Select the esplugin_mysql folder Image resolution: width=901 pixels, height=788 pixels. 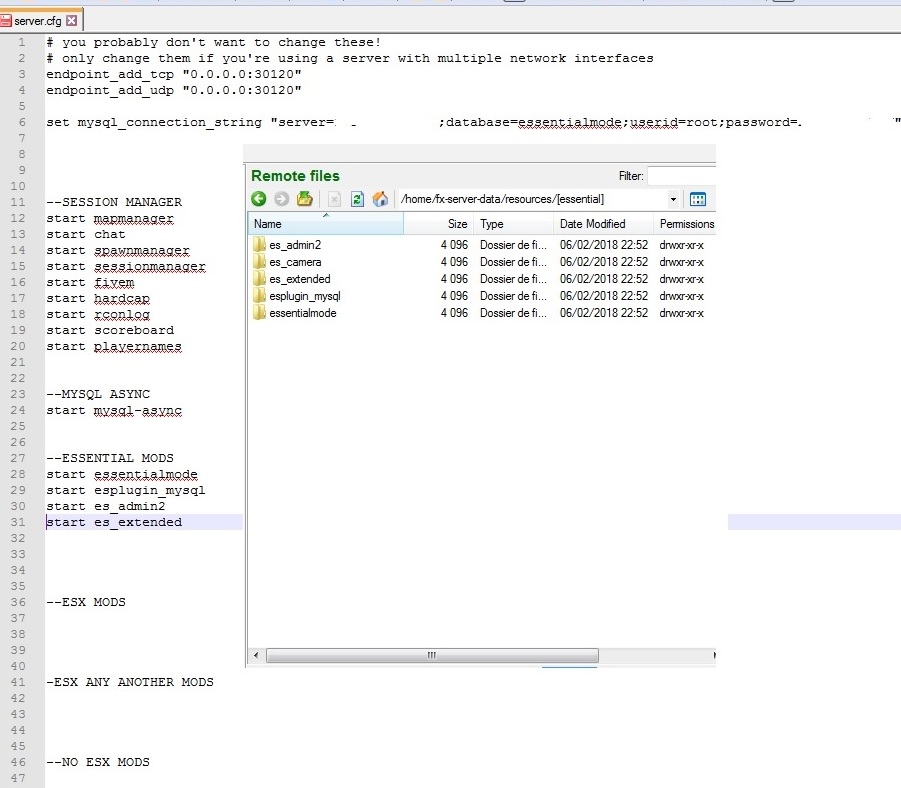click(305, 296)
